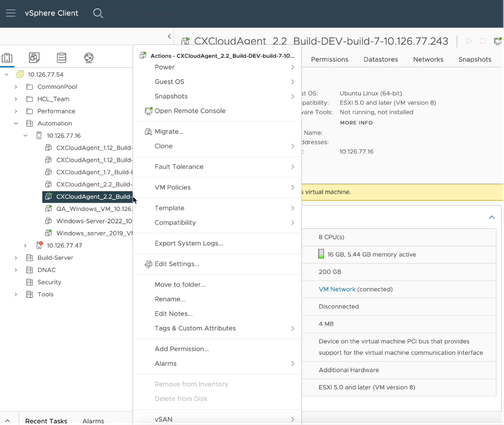Open the Guest OS submenu
The image size is (504, 425).
217,82
